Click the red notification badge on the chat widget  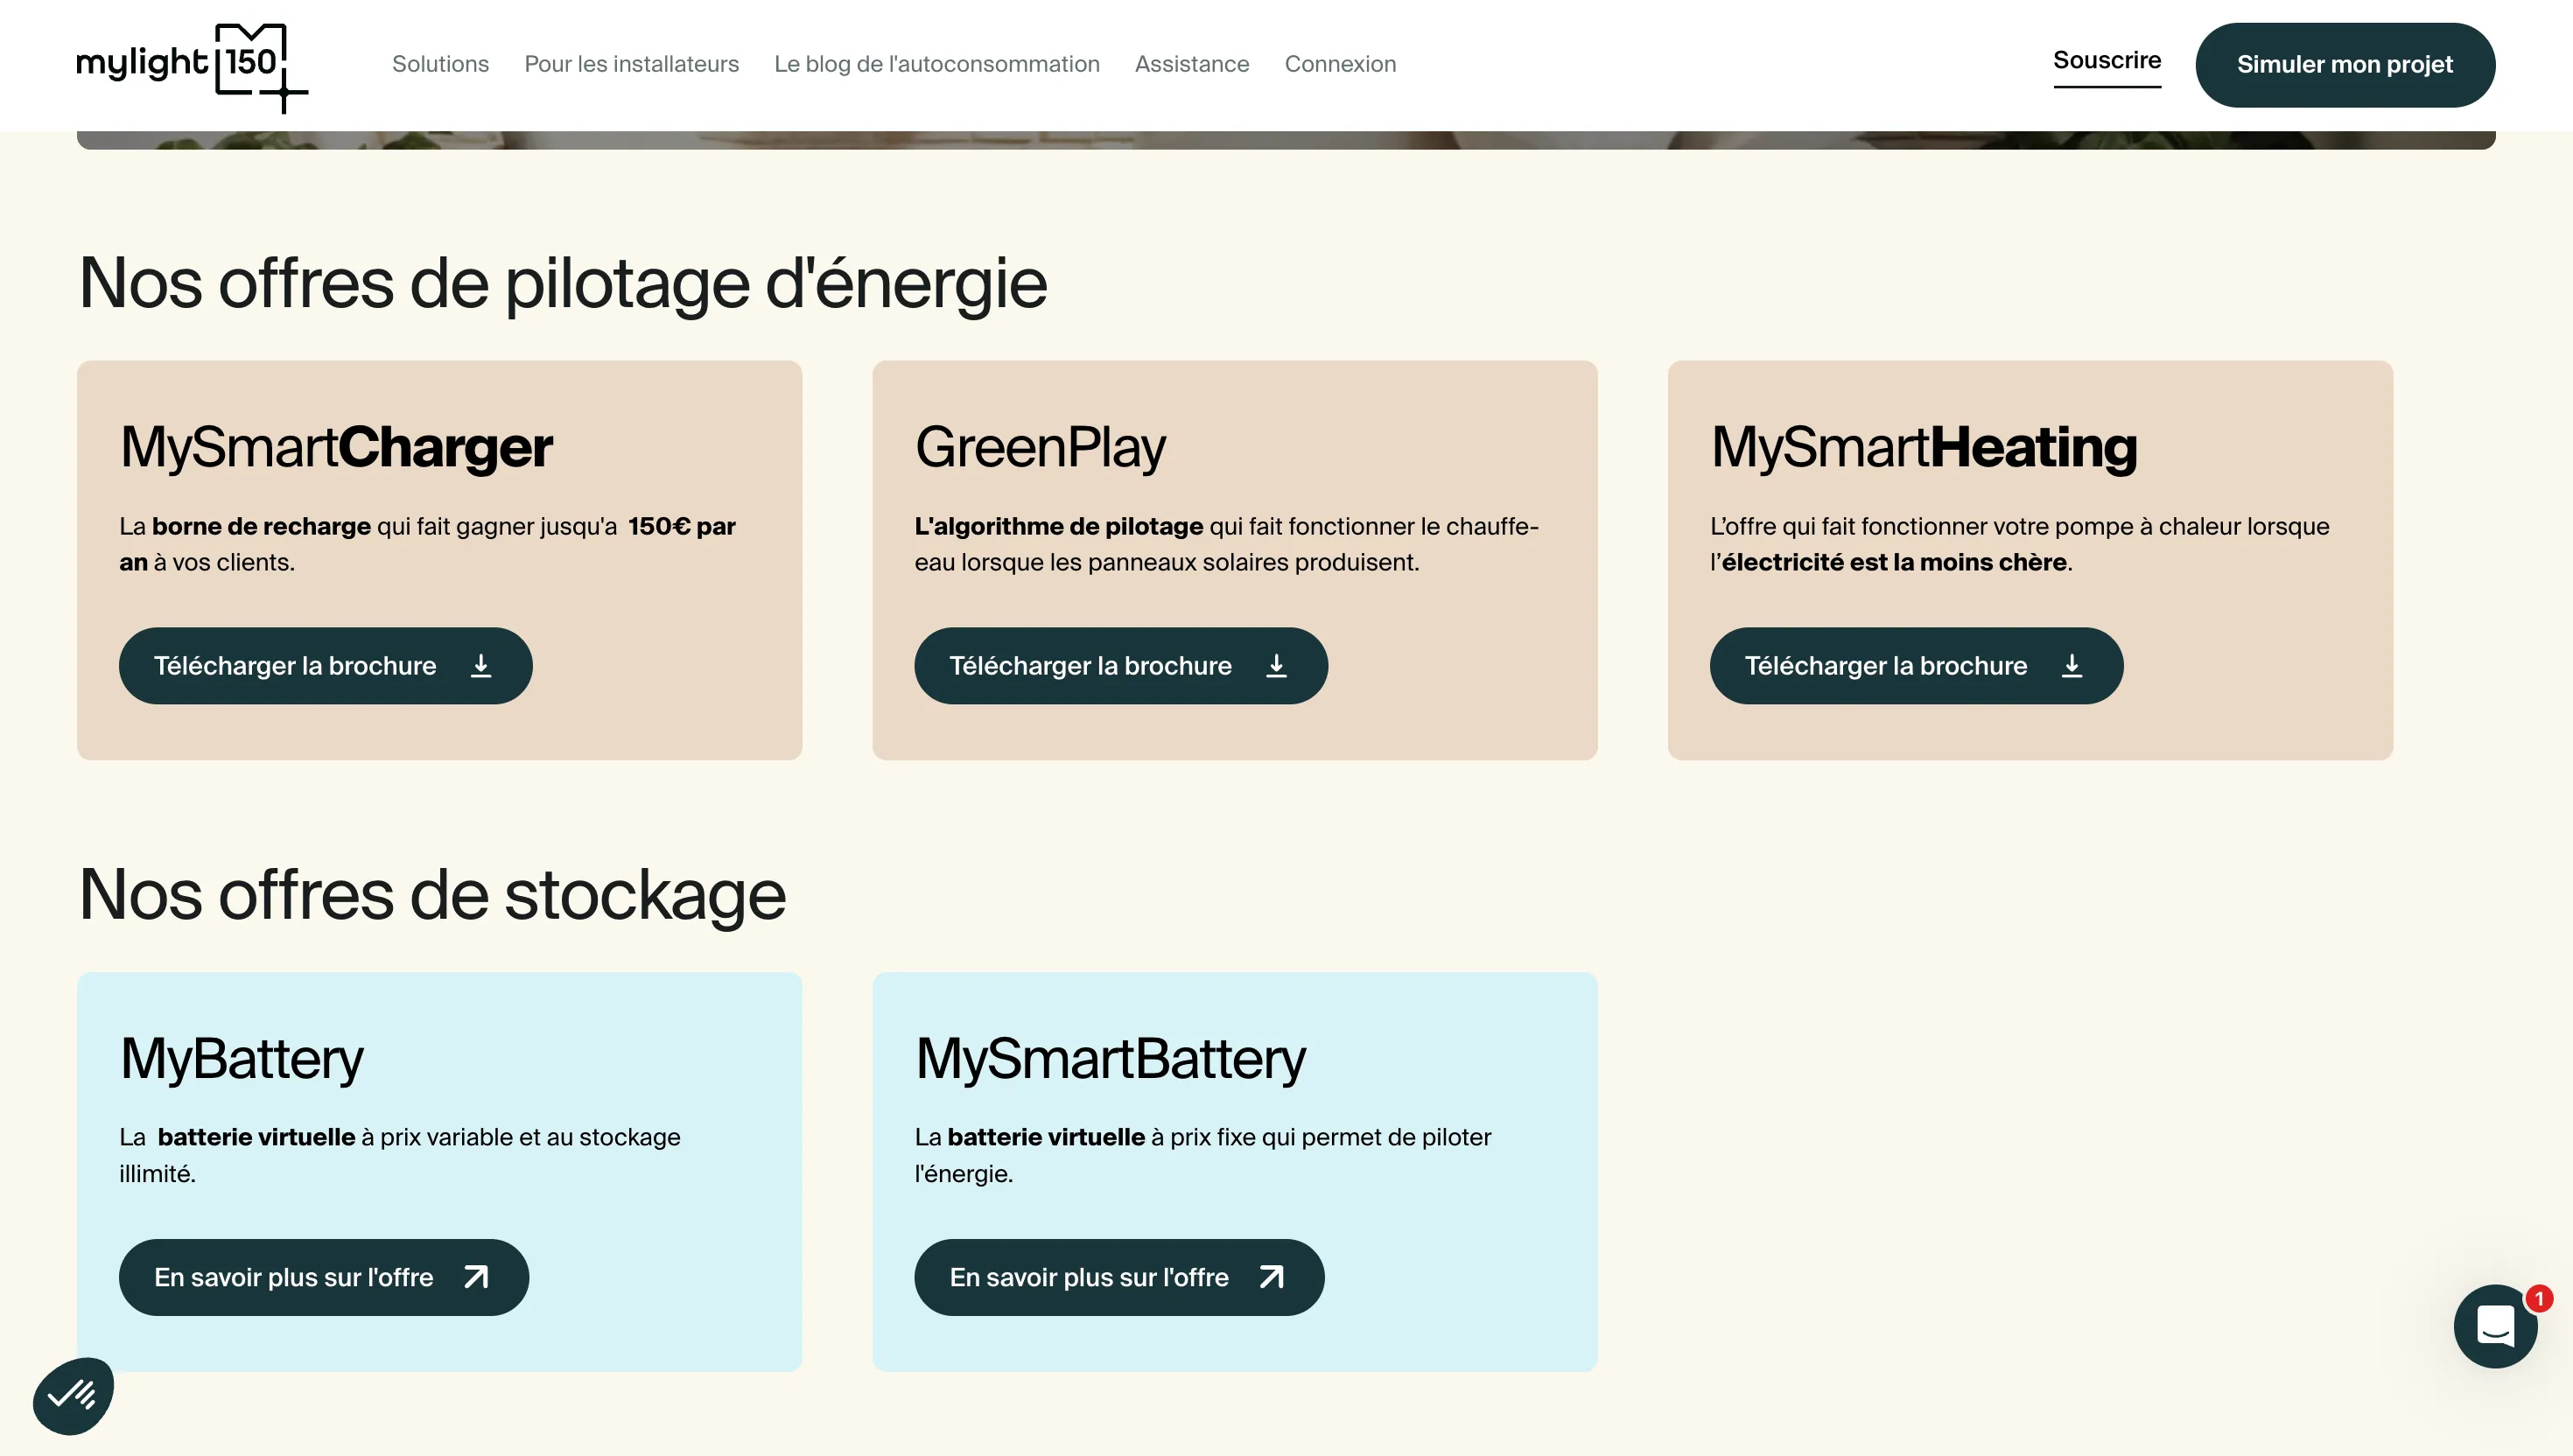(x=2538, y=1298)
